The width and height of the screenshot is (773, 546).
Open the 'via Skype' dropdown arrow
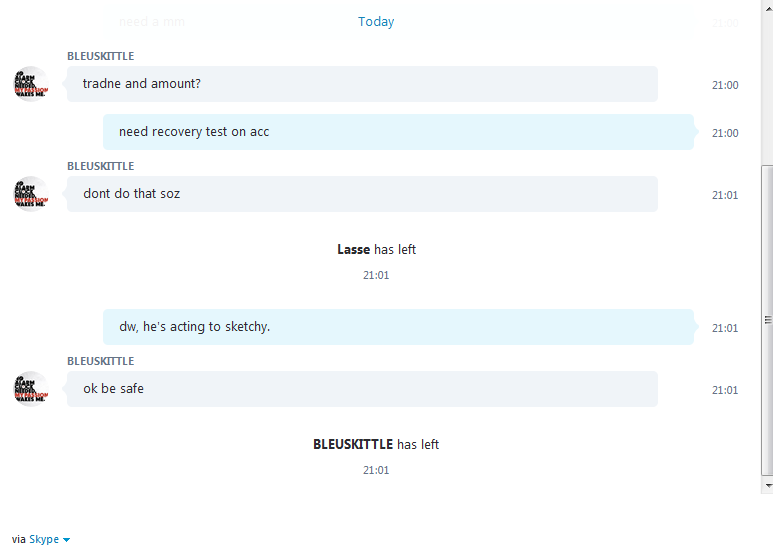[x=67, y=540]
